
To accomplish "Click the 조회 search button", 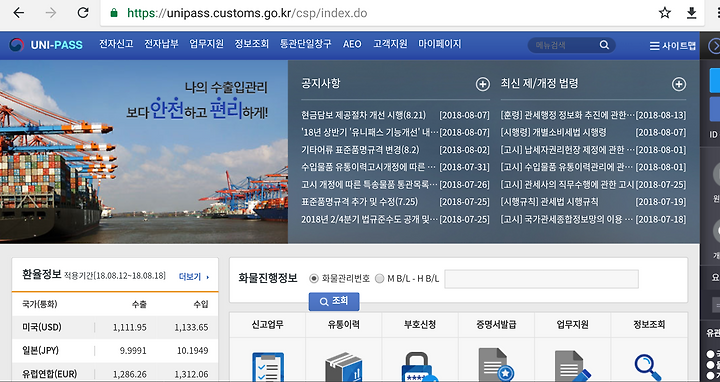I will coord(334,302).
